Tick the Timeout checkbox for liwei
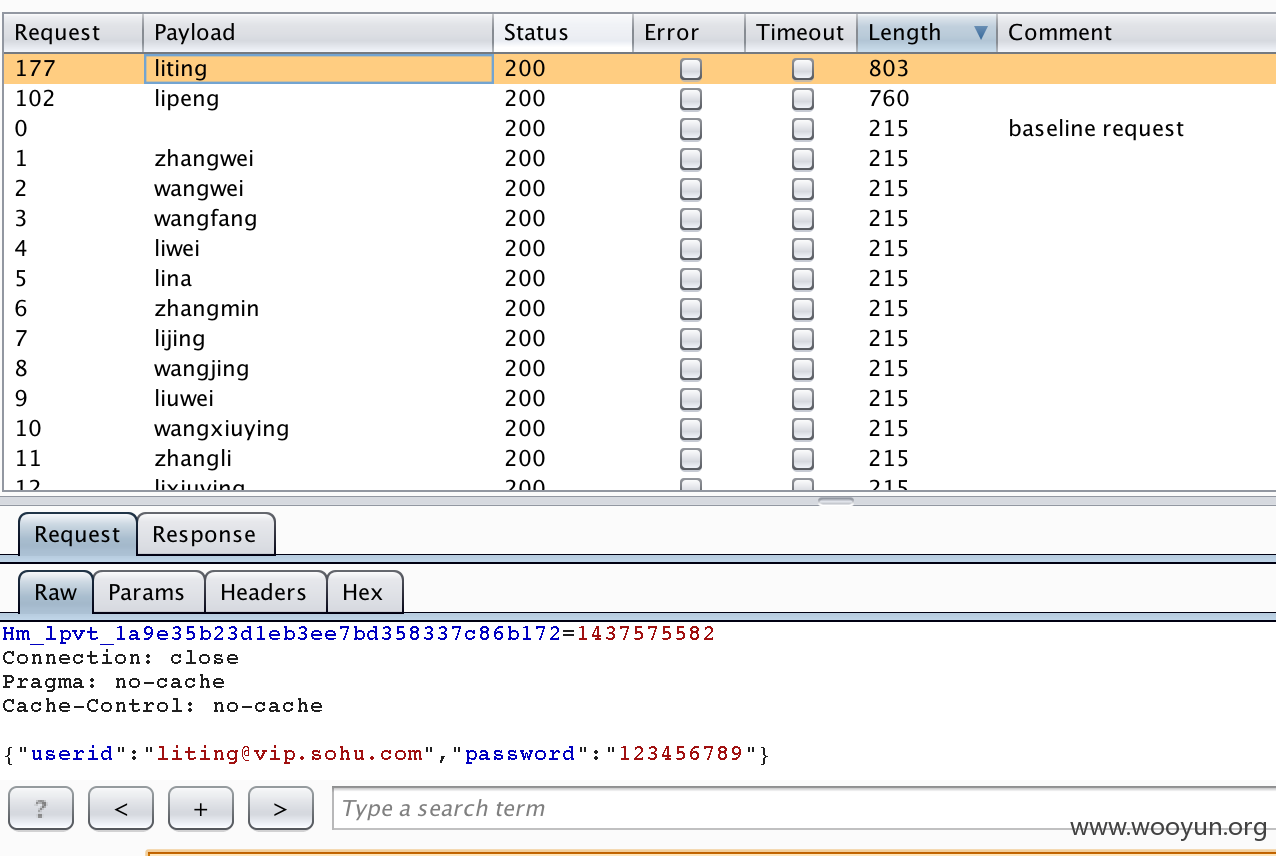This screenshot has height=856, width=1276. tap(803, 249)
